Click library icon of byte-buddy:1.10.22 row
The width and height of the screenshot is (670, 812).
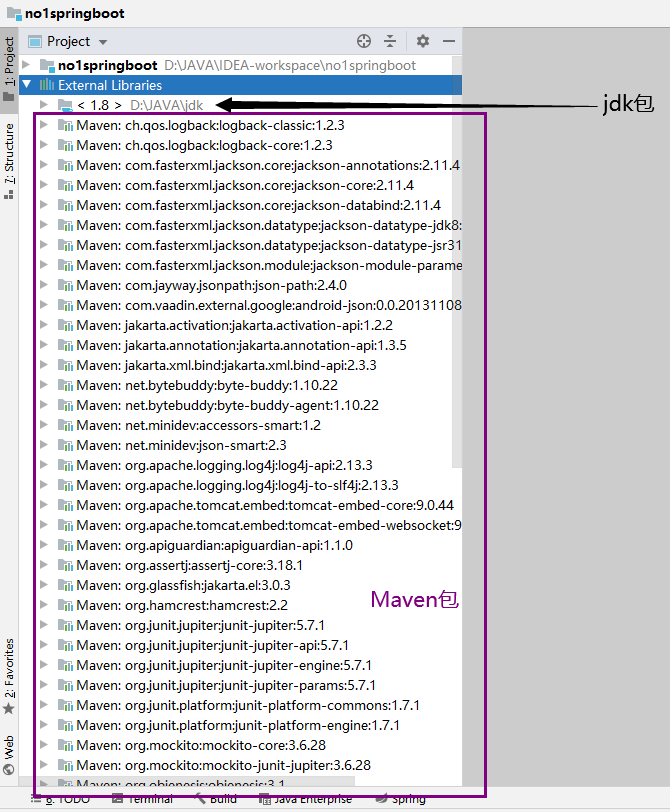pos(65,385)
